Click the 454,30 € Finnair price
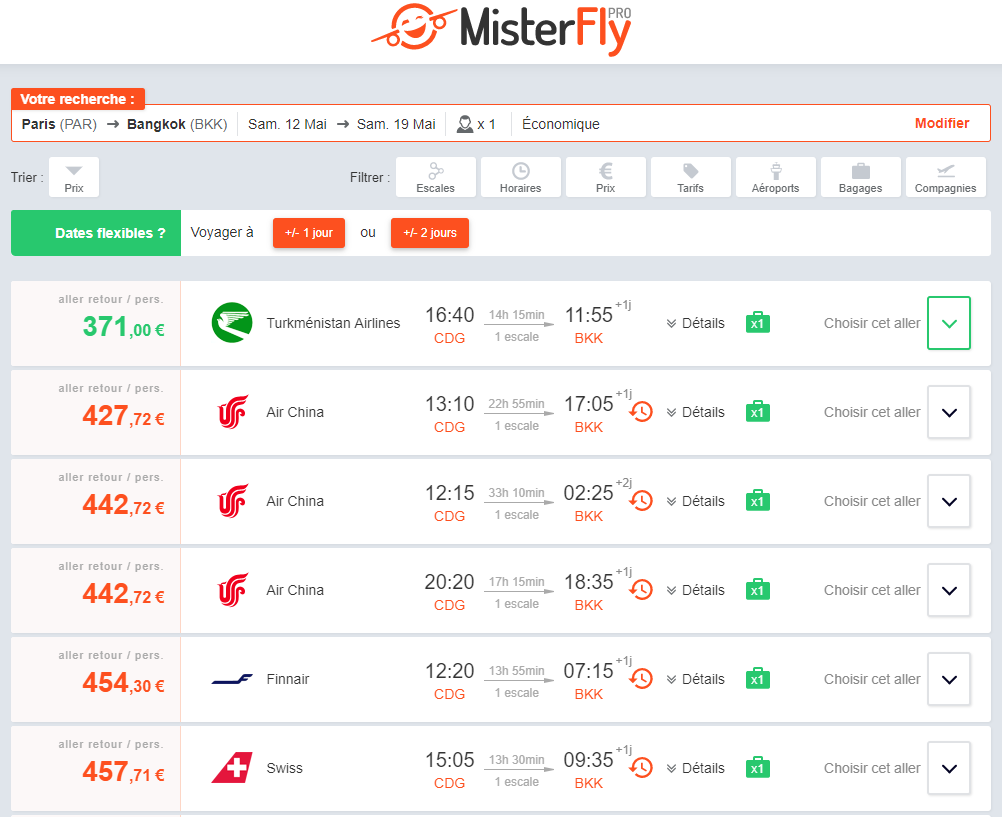The image size is (1002, 817). point(123,682)
